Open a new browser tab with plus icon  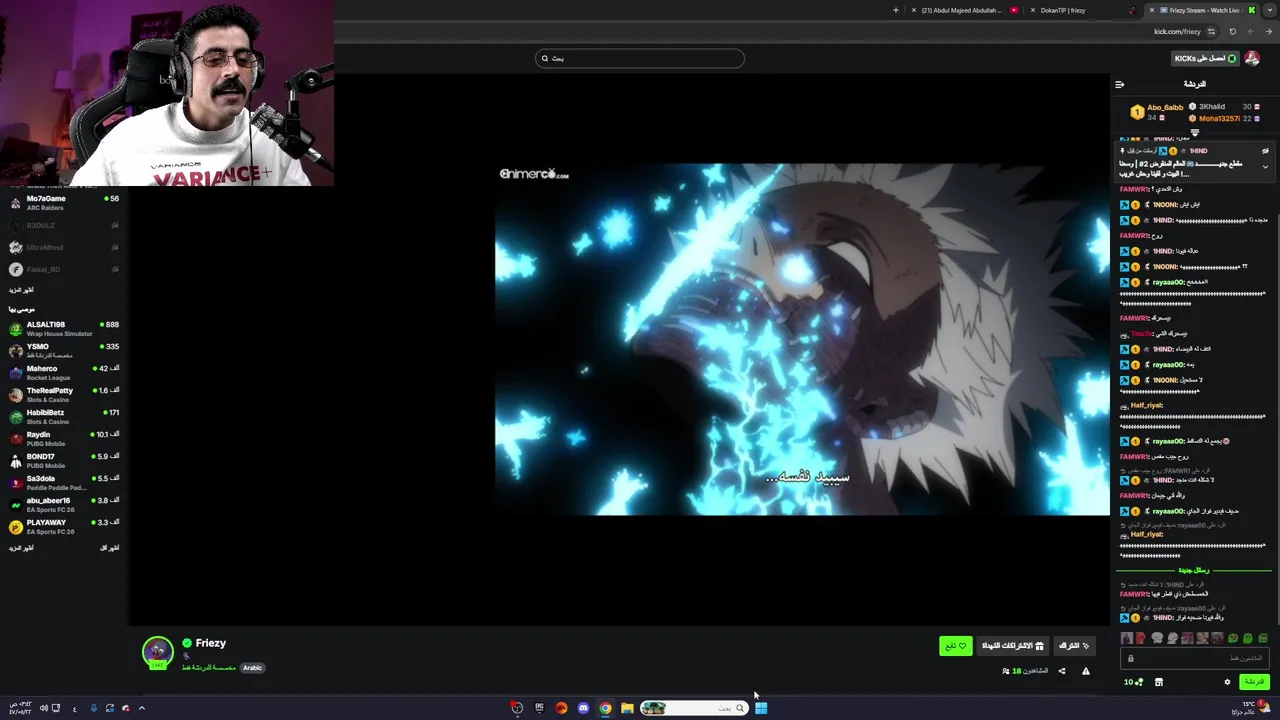(x=896, y=10)
